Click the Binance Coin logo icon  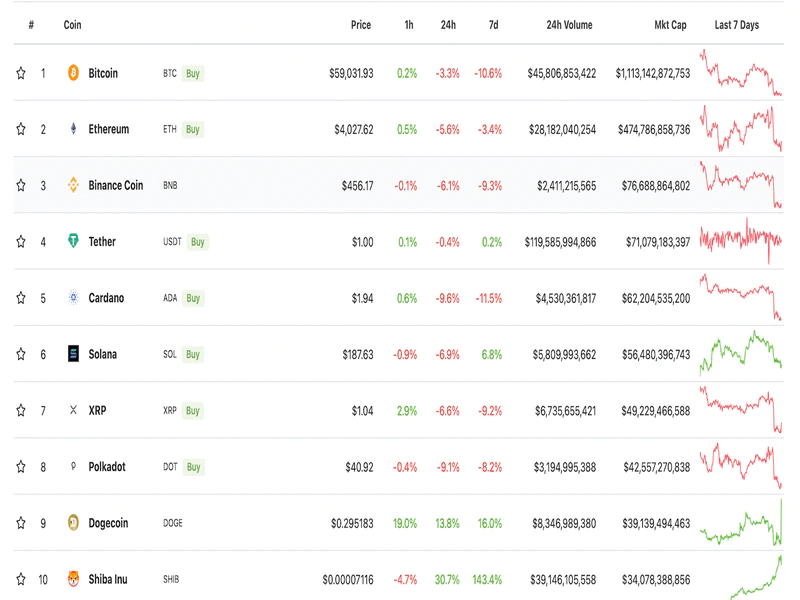[73, 185]
